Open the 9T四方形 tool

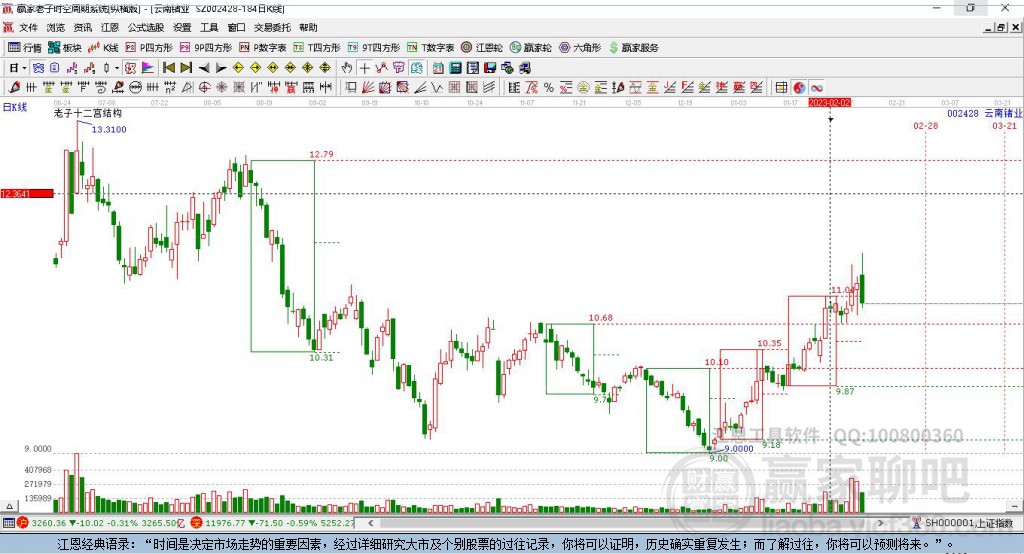tap(374, 48)
